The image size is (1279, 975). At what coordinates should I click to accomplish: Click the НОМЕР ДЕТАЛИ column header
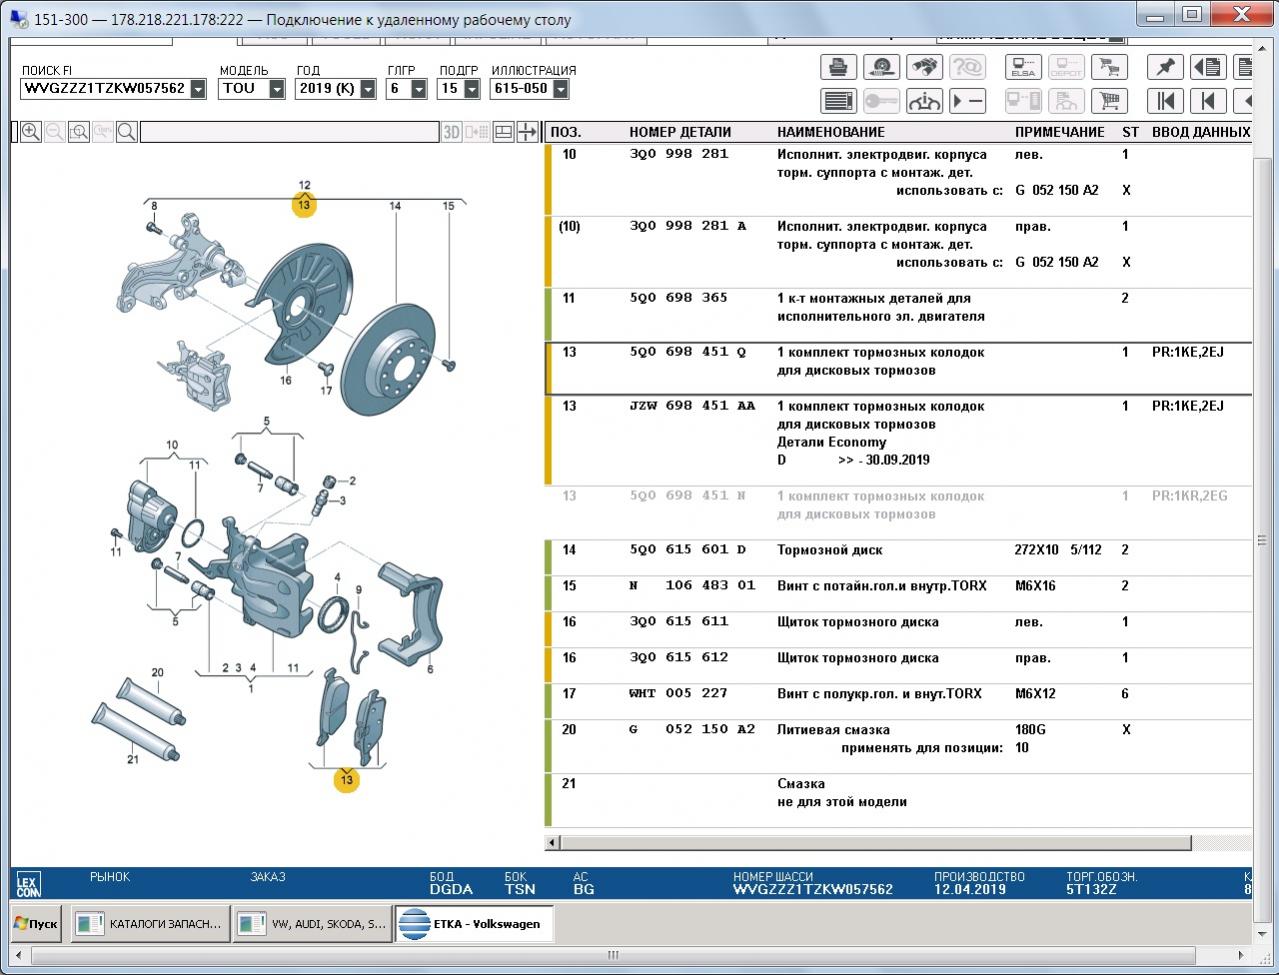680,132
